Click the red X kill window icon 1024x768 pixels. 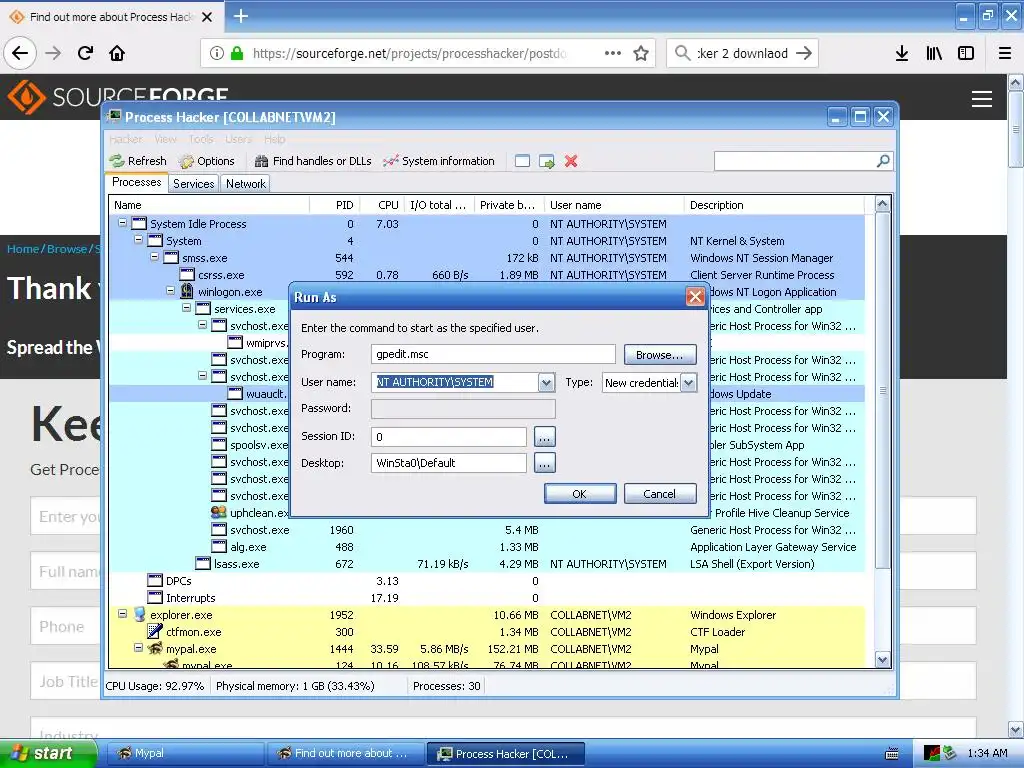point(571,161)
